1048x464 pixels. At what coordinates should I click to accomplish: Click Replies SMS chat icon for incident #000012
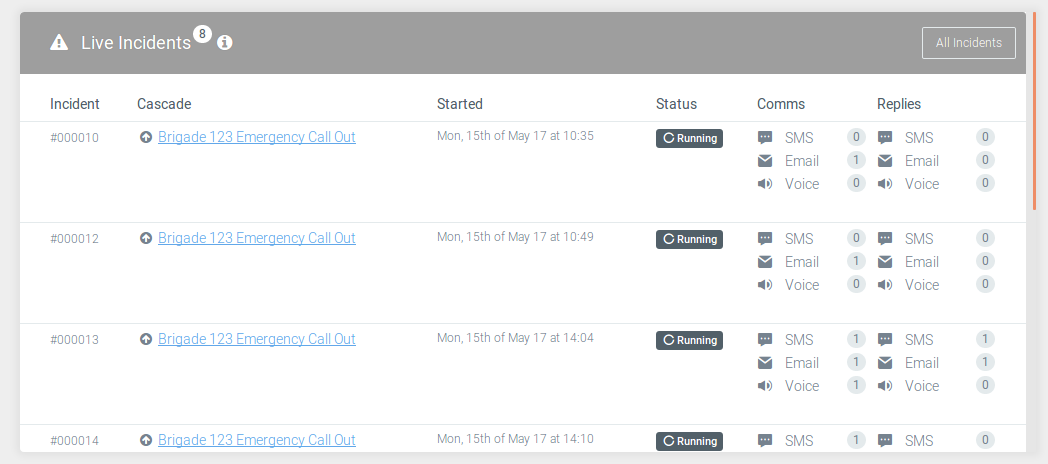[885, 239]
